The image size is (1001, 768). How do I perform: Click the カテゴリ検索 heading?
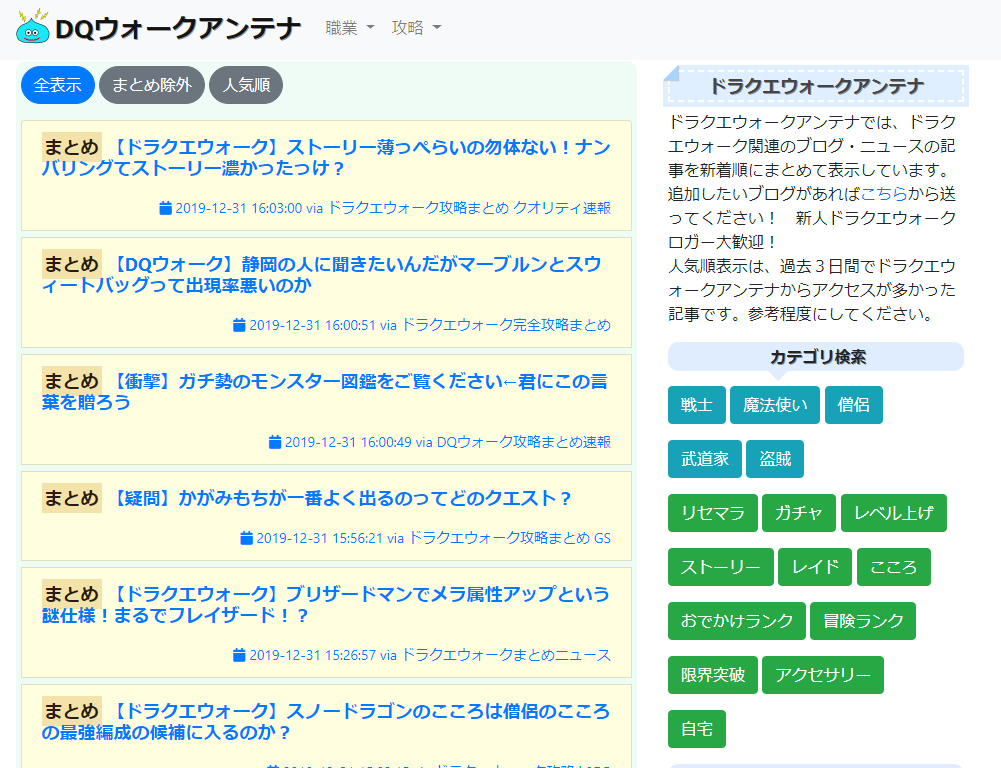pyautogui.click(x=818, y=357)
